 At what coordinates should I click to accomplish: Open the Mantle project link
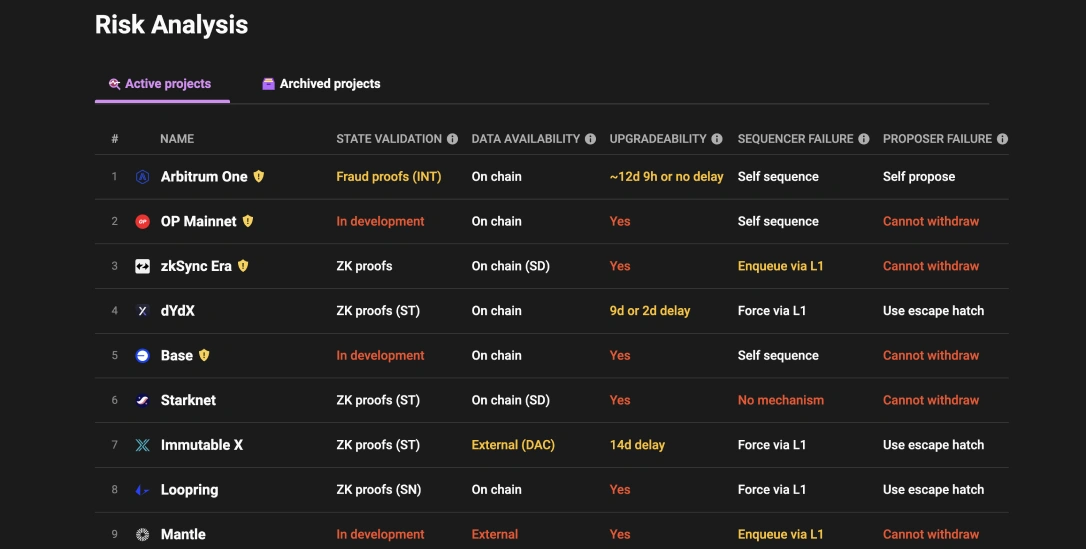183,535
